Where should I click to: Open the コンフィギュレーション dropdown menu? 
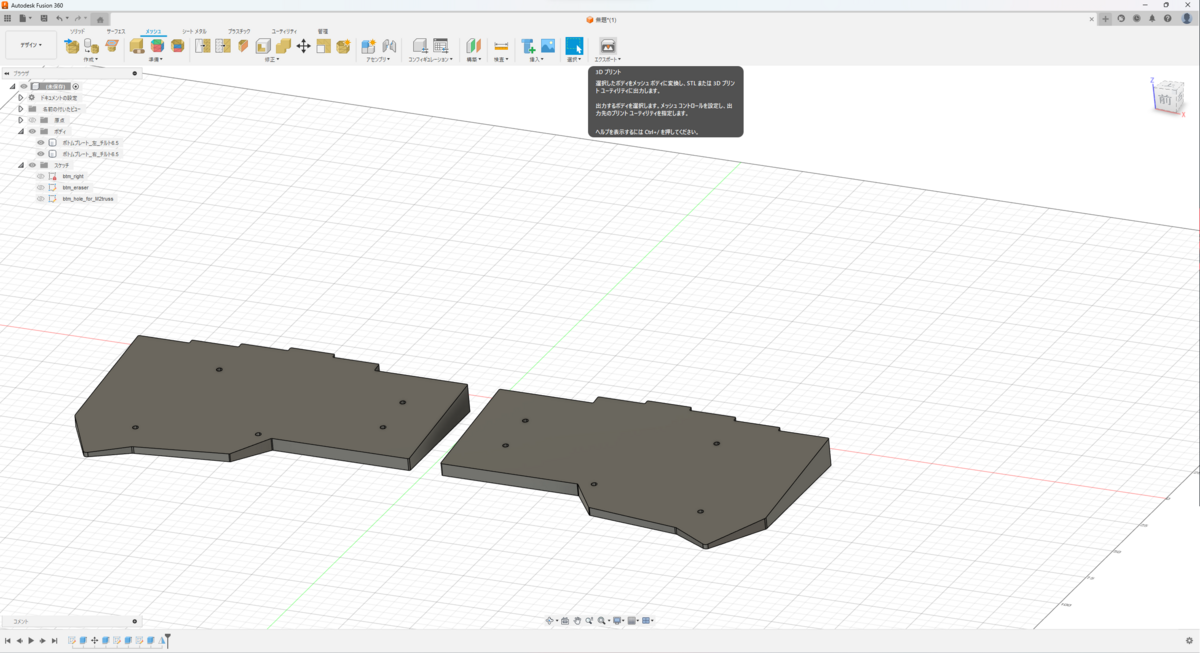coord(430,59)
